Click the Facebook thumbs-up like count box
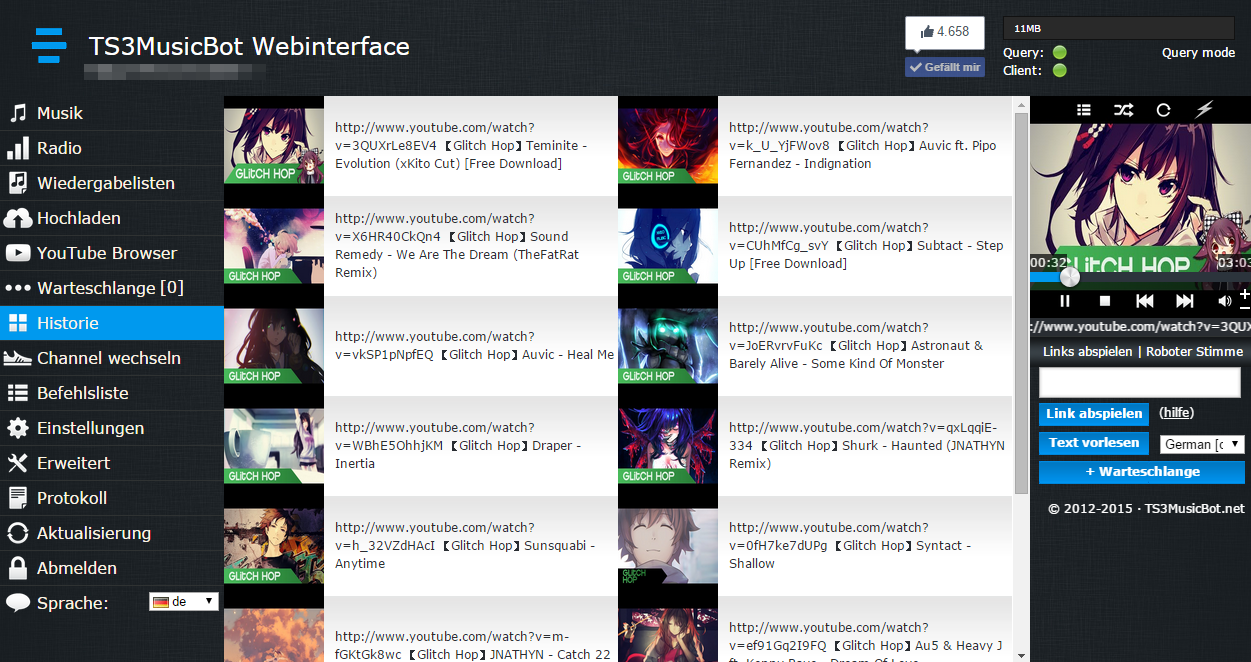Screen dimensions: 1251x662 945,32
